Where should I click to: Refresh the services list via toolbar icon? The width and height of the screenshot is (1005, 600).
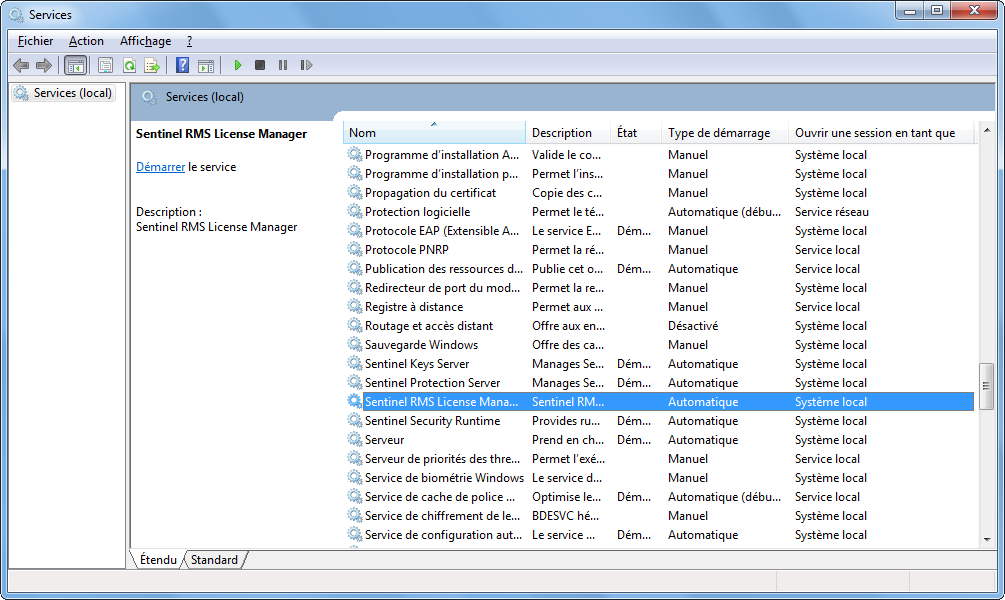pyautogui.click(x=129, y=65)
